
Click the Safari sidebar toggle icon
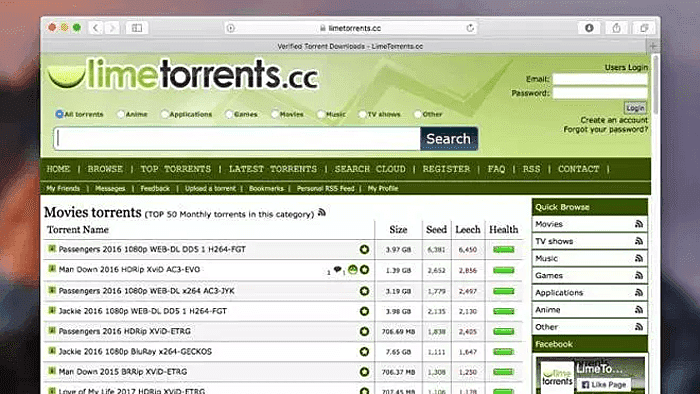[x=137, y=28]
